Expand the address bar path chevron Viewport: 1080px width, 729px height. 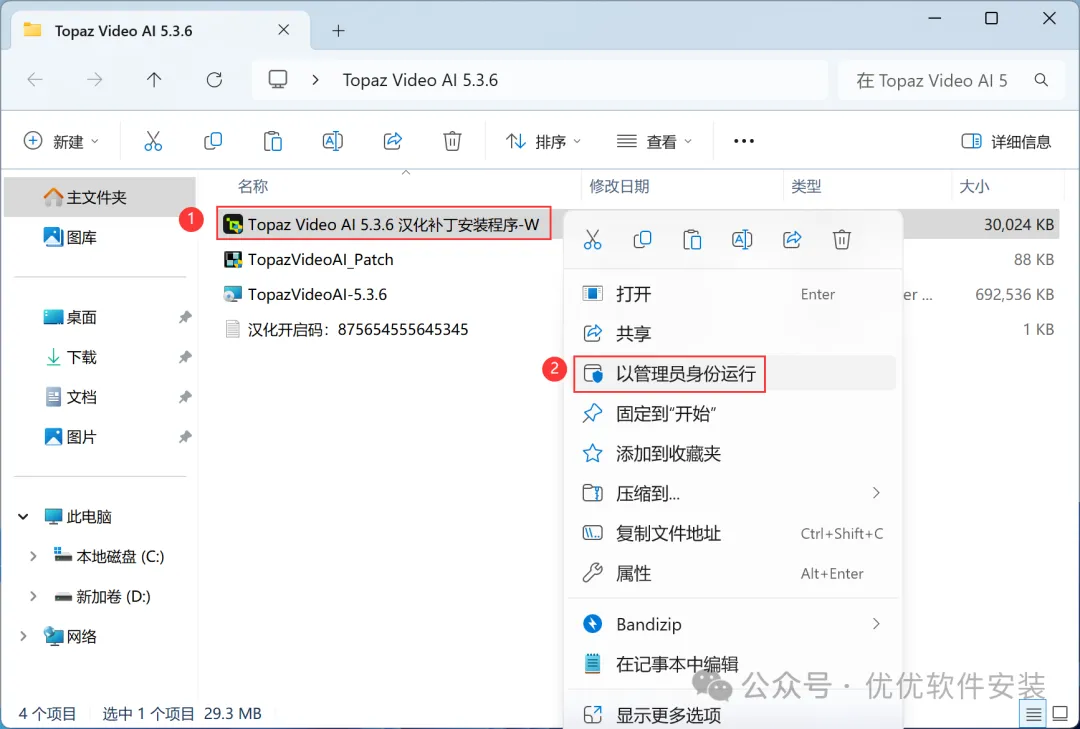(315, 80)
